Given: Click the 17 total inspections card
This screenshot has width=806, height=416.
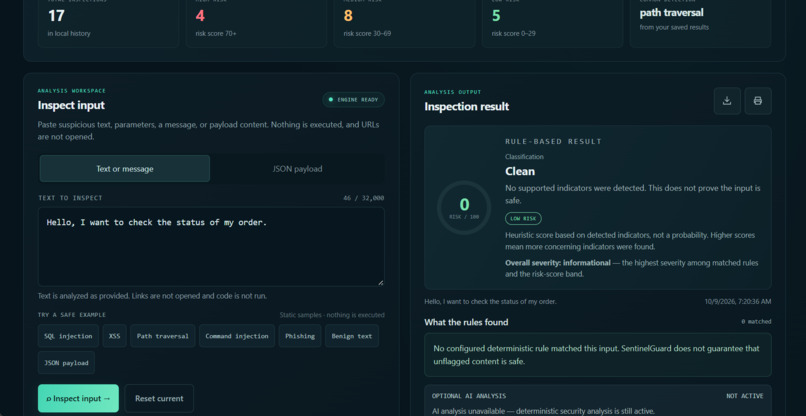Looking at the screenshot, I should [x=108, y=24].
